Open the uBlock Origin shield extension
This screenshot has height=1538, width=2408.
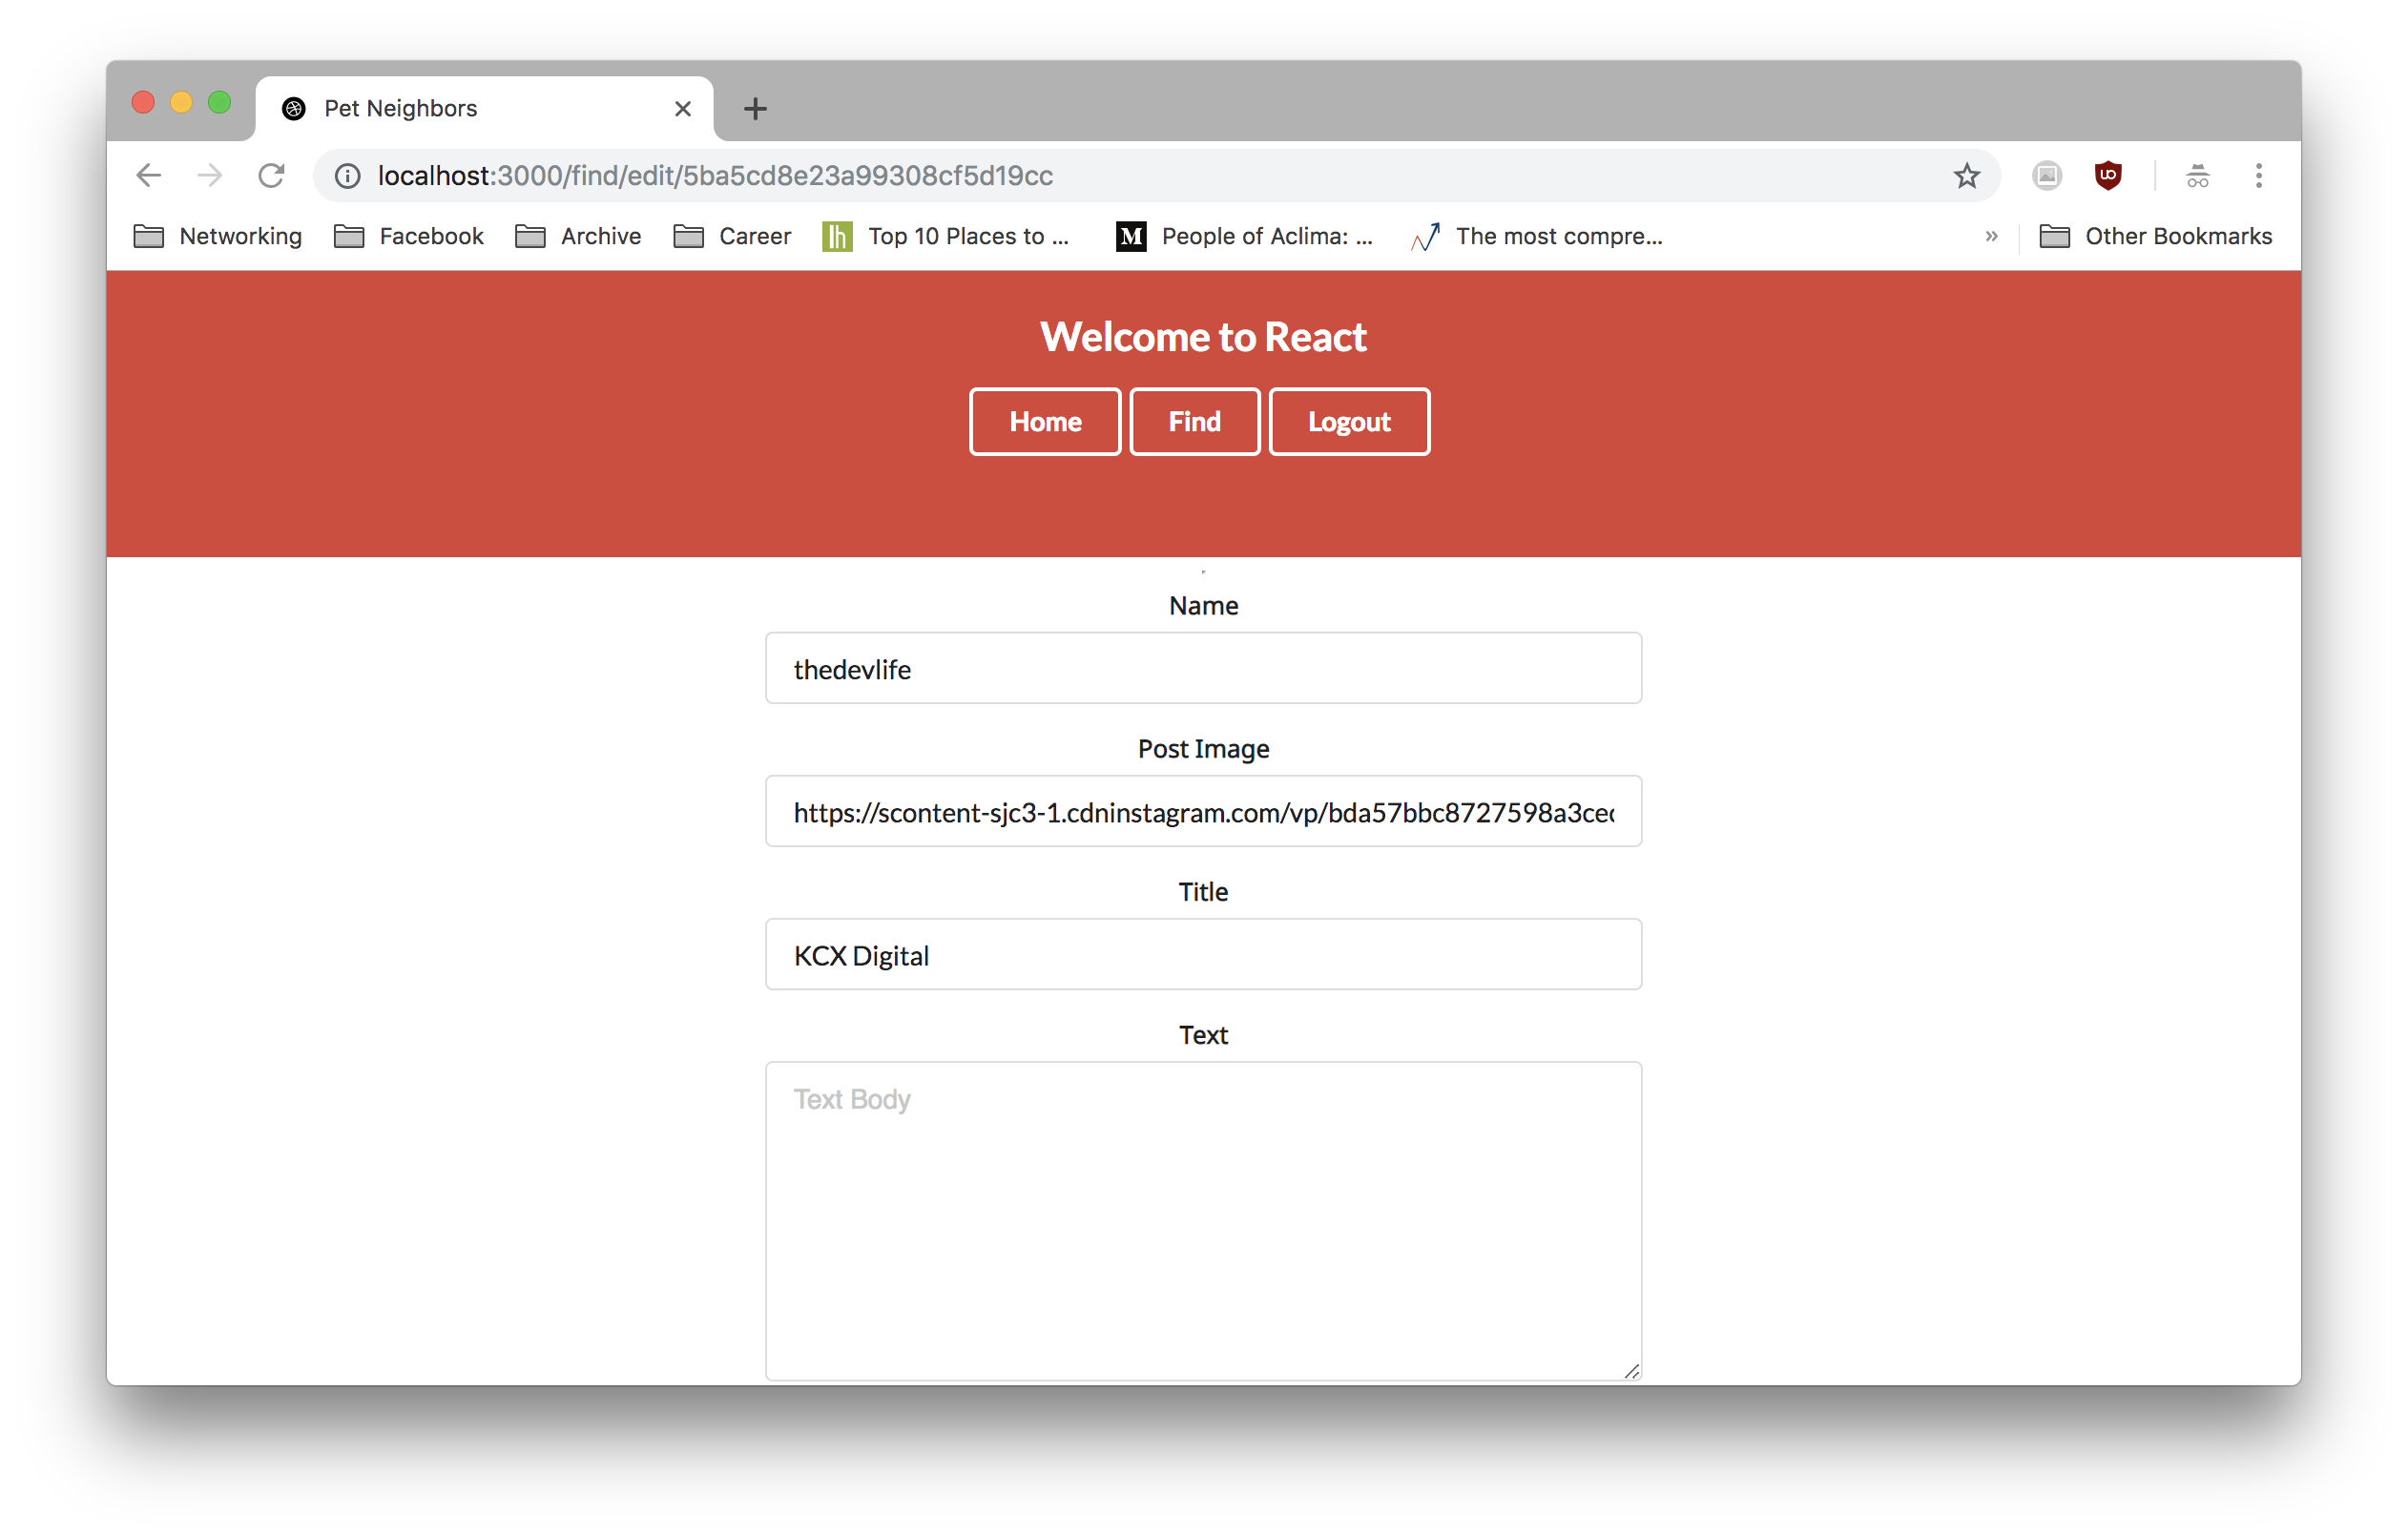2108,176
